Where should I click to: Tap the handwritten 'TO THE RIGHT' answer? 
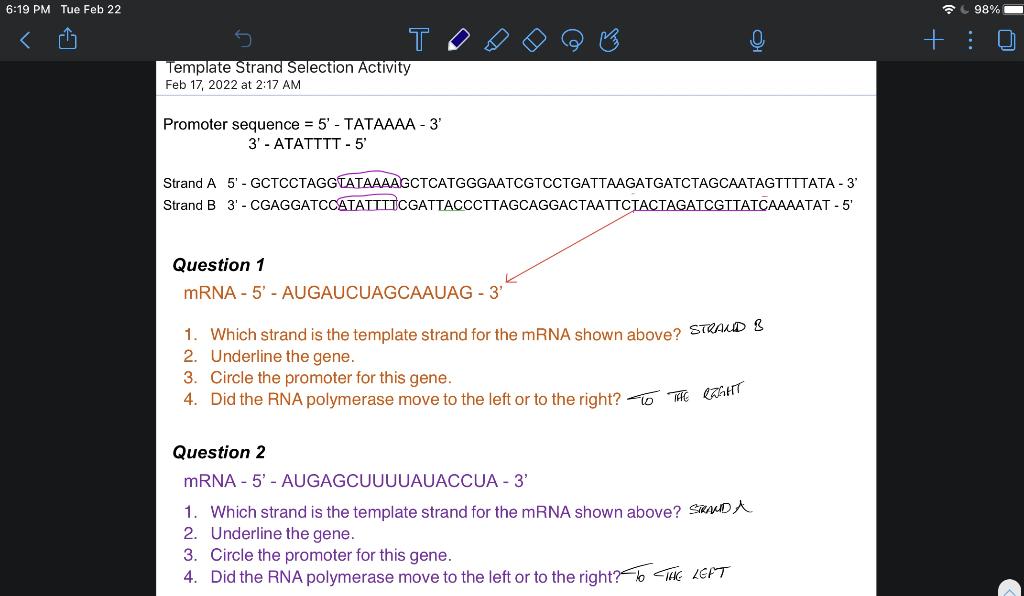(684, 394)
